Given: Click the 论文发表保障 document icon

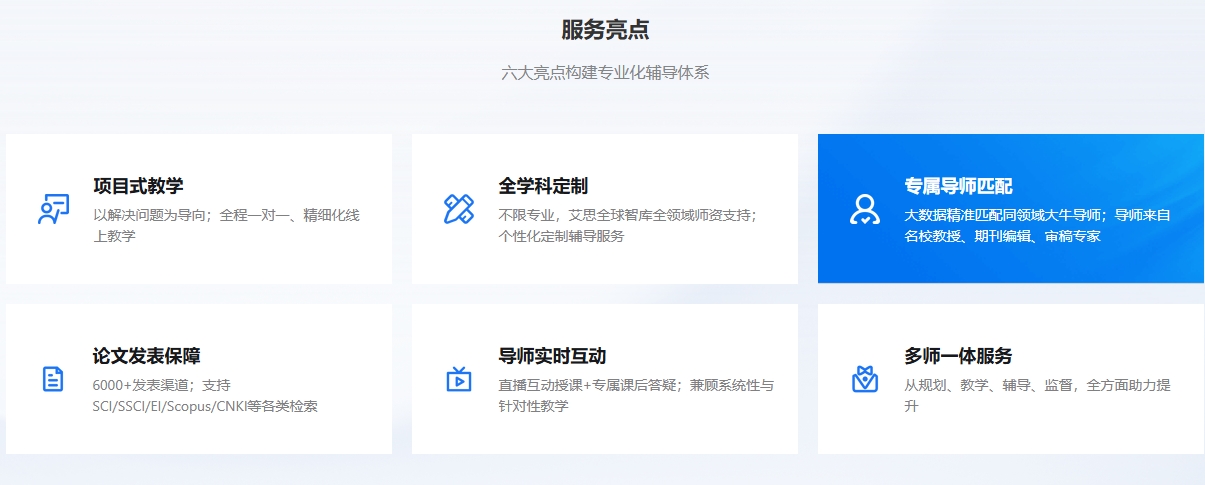Looking at the screenshot, I should (x=53, y=379).
